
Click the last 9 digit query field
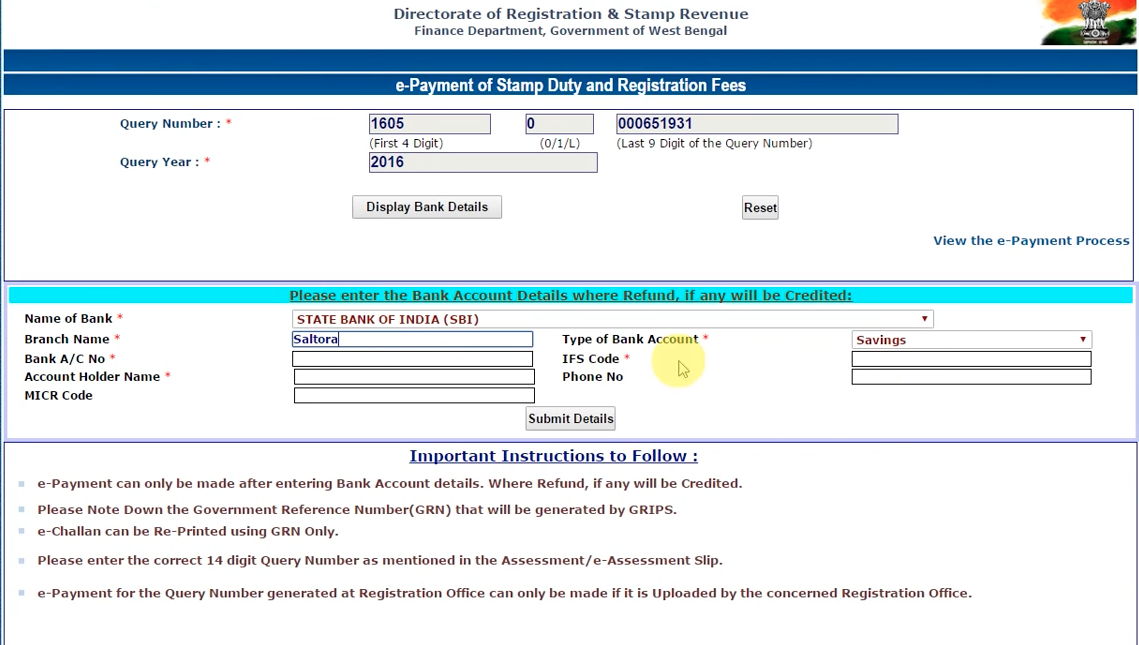click(757, 123)
